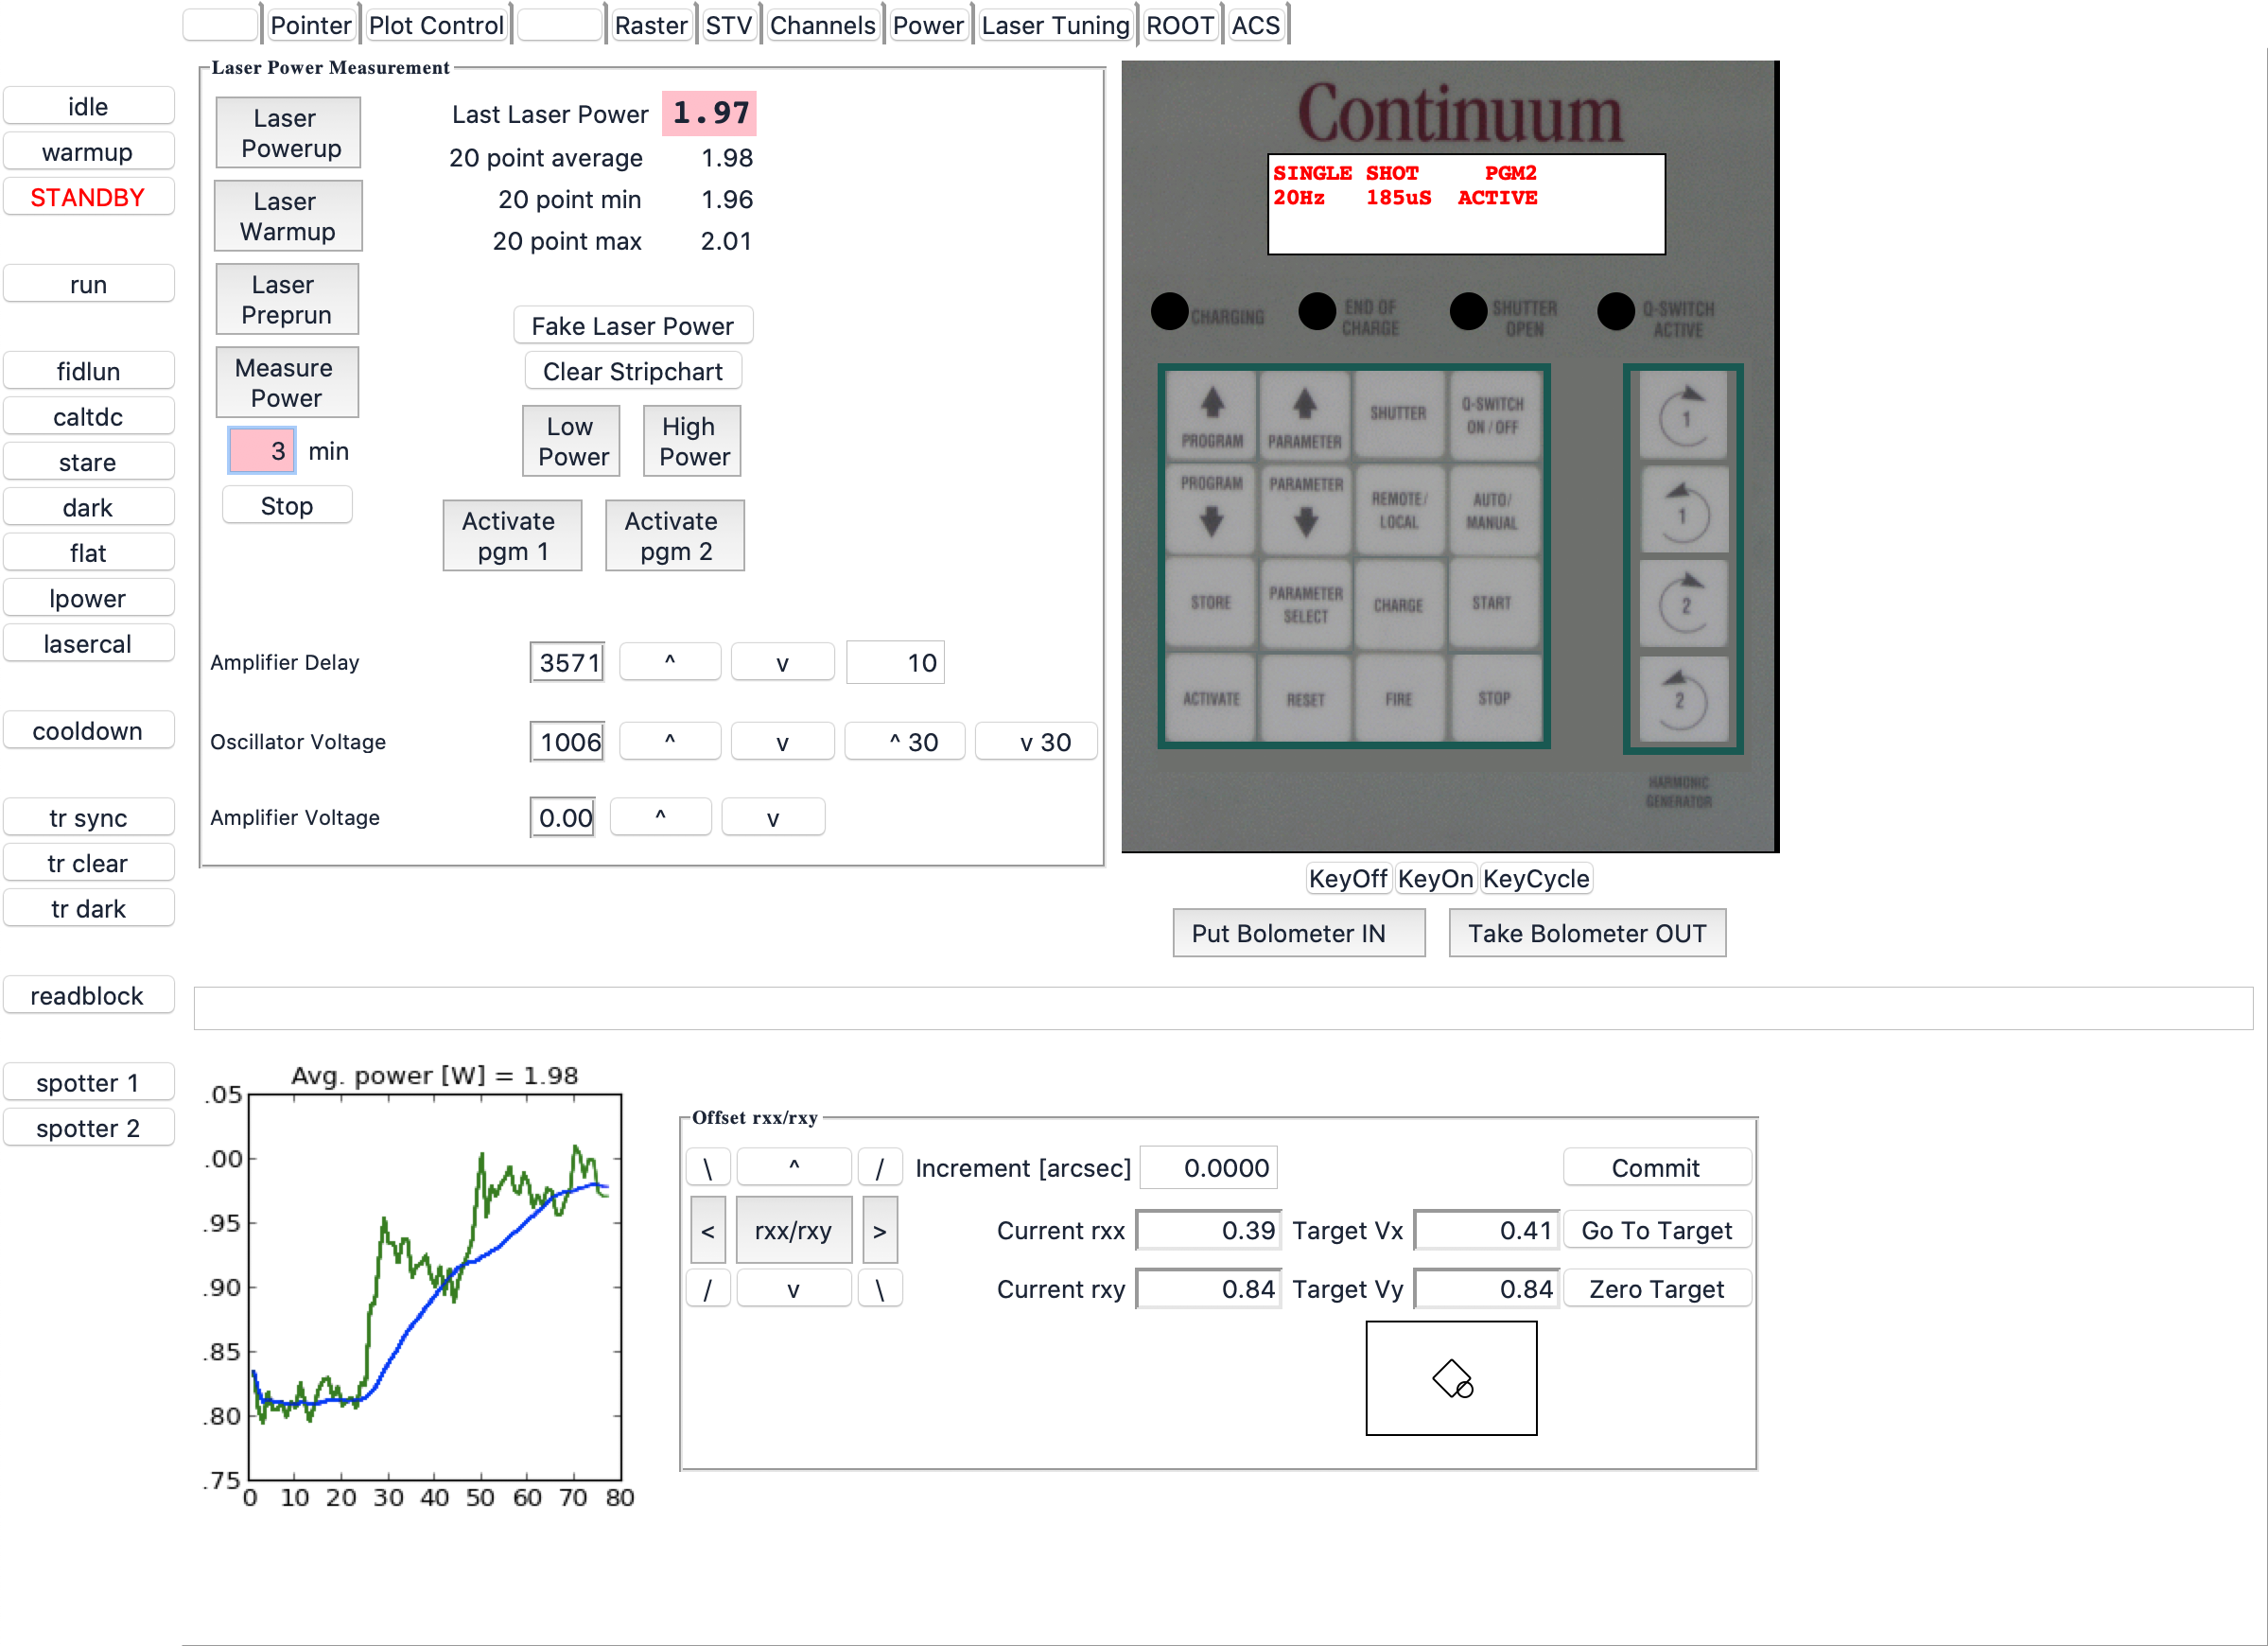Switch to the Pointer tab

pos(310,25)
